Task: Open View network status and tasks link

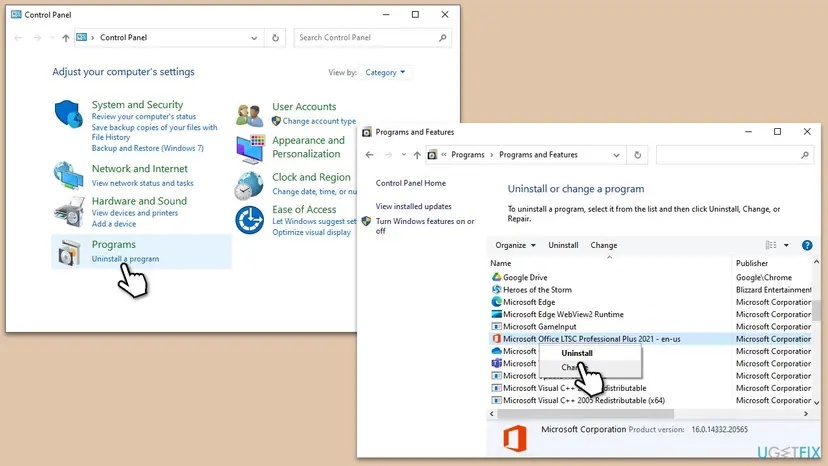Action: pos(143,183)
